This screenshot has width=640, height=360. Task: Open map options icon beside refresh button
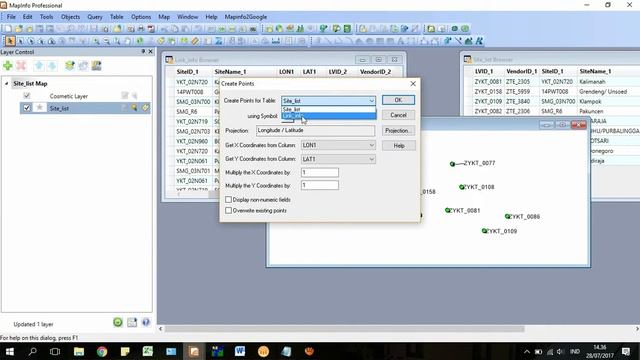click(x=132, y=322)
